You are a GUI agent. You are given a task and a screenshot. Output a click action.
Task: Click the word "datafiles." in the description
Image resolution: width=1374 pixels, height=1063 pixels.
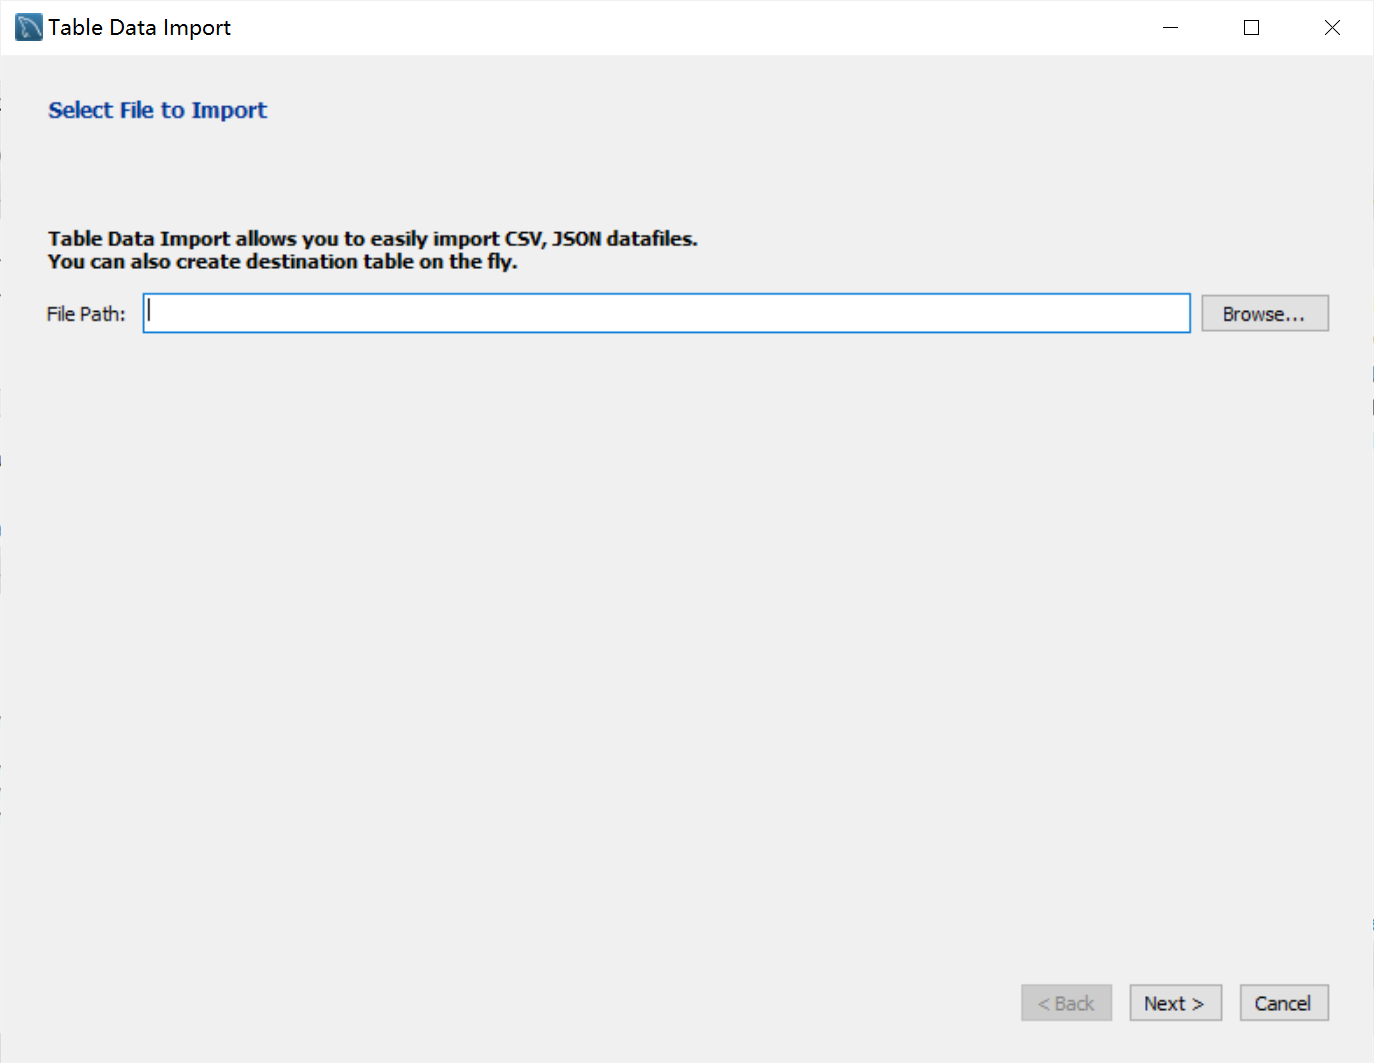(x=652, y=239)
